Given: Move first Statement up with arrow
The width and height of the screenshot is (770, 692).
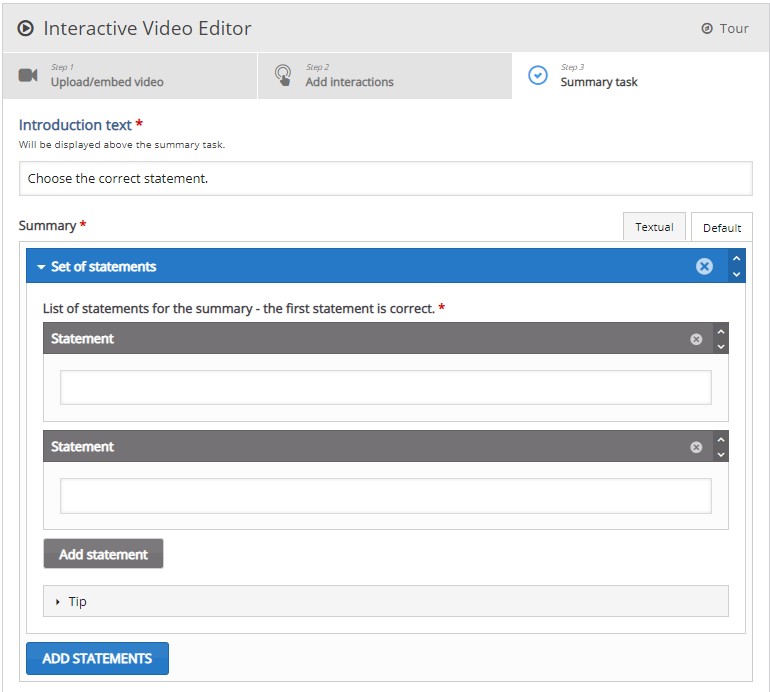Looking at the screenshot, I should click(721, 331).
